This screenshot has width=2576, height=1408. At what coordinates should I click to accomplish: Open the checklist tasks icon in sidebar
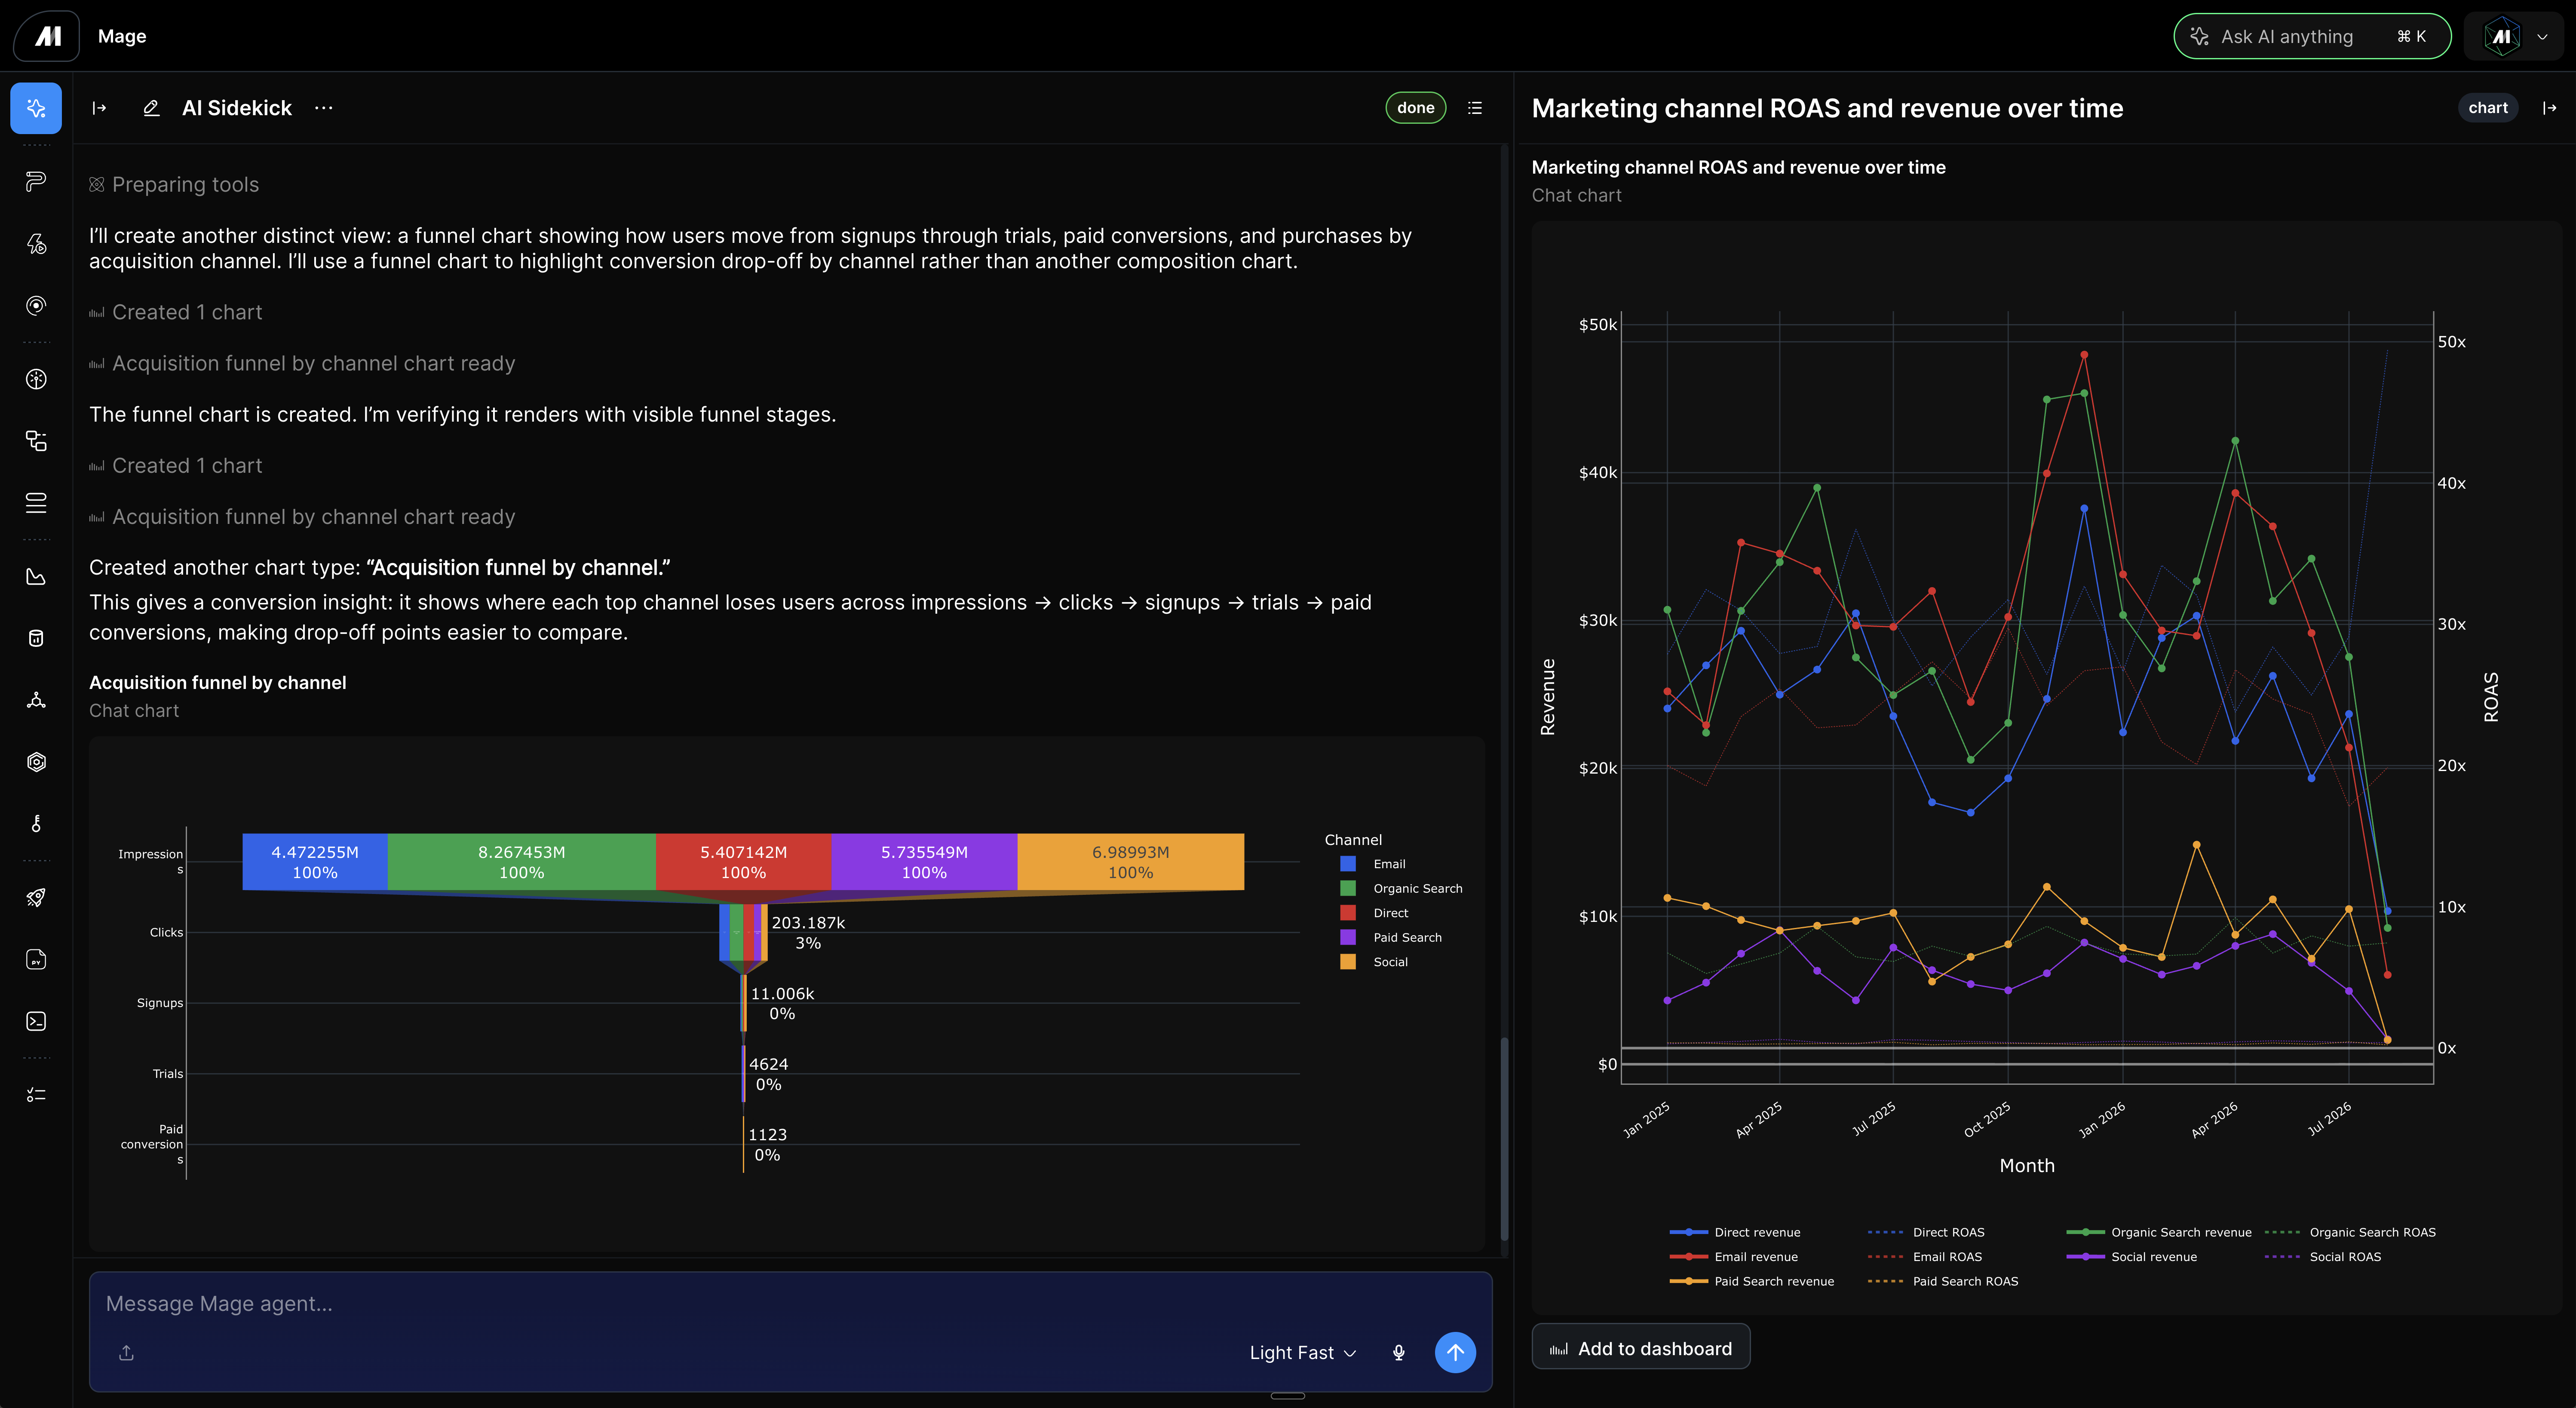36,1095
